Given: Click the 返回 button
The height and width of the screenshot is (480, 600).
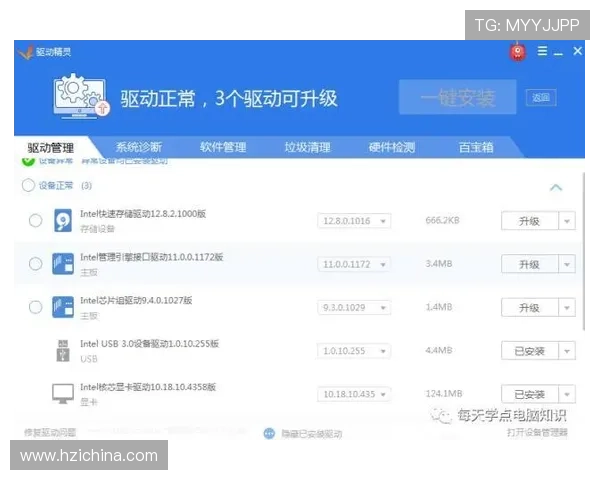Looking at the screenshot, I should 541,98.
